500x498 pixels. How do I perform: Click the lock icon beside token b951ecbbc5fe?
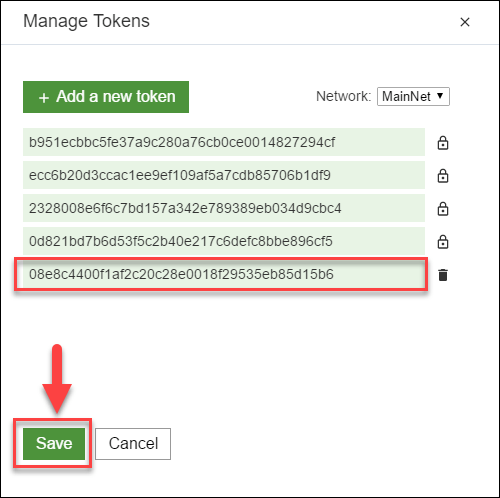(x=443, y=143)
